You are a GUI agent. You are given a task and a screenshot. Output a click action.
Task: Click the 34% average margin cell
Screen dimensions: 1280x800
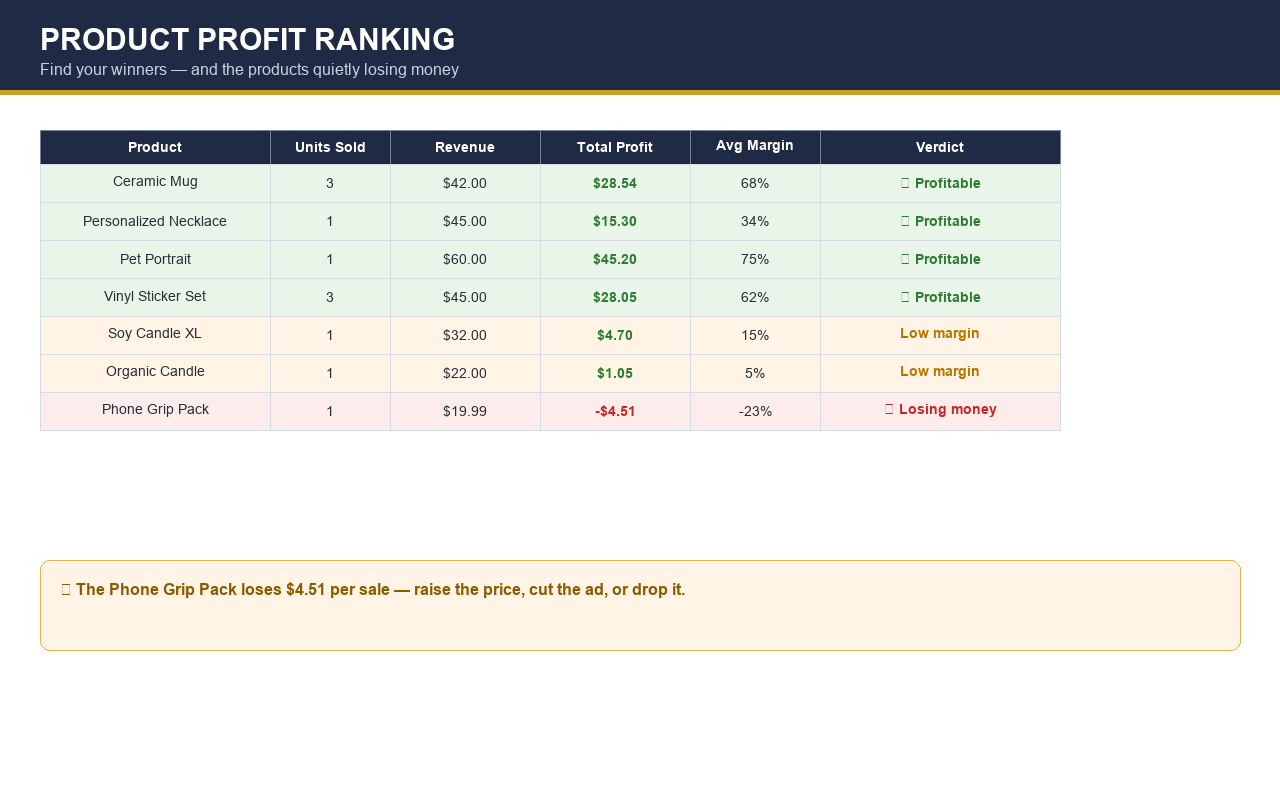click(x=755, y=221)
